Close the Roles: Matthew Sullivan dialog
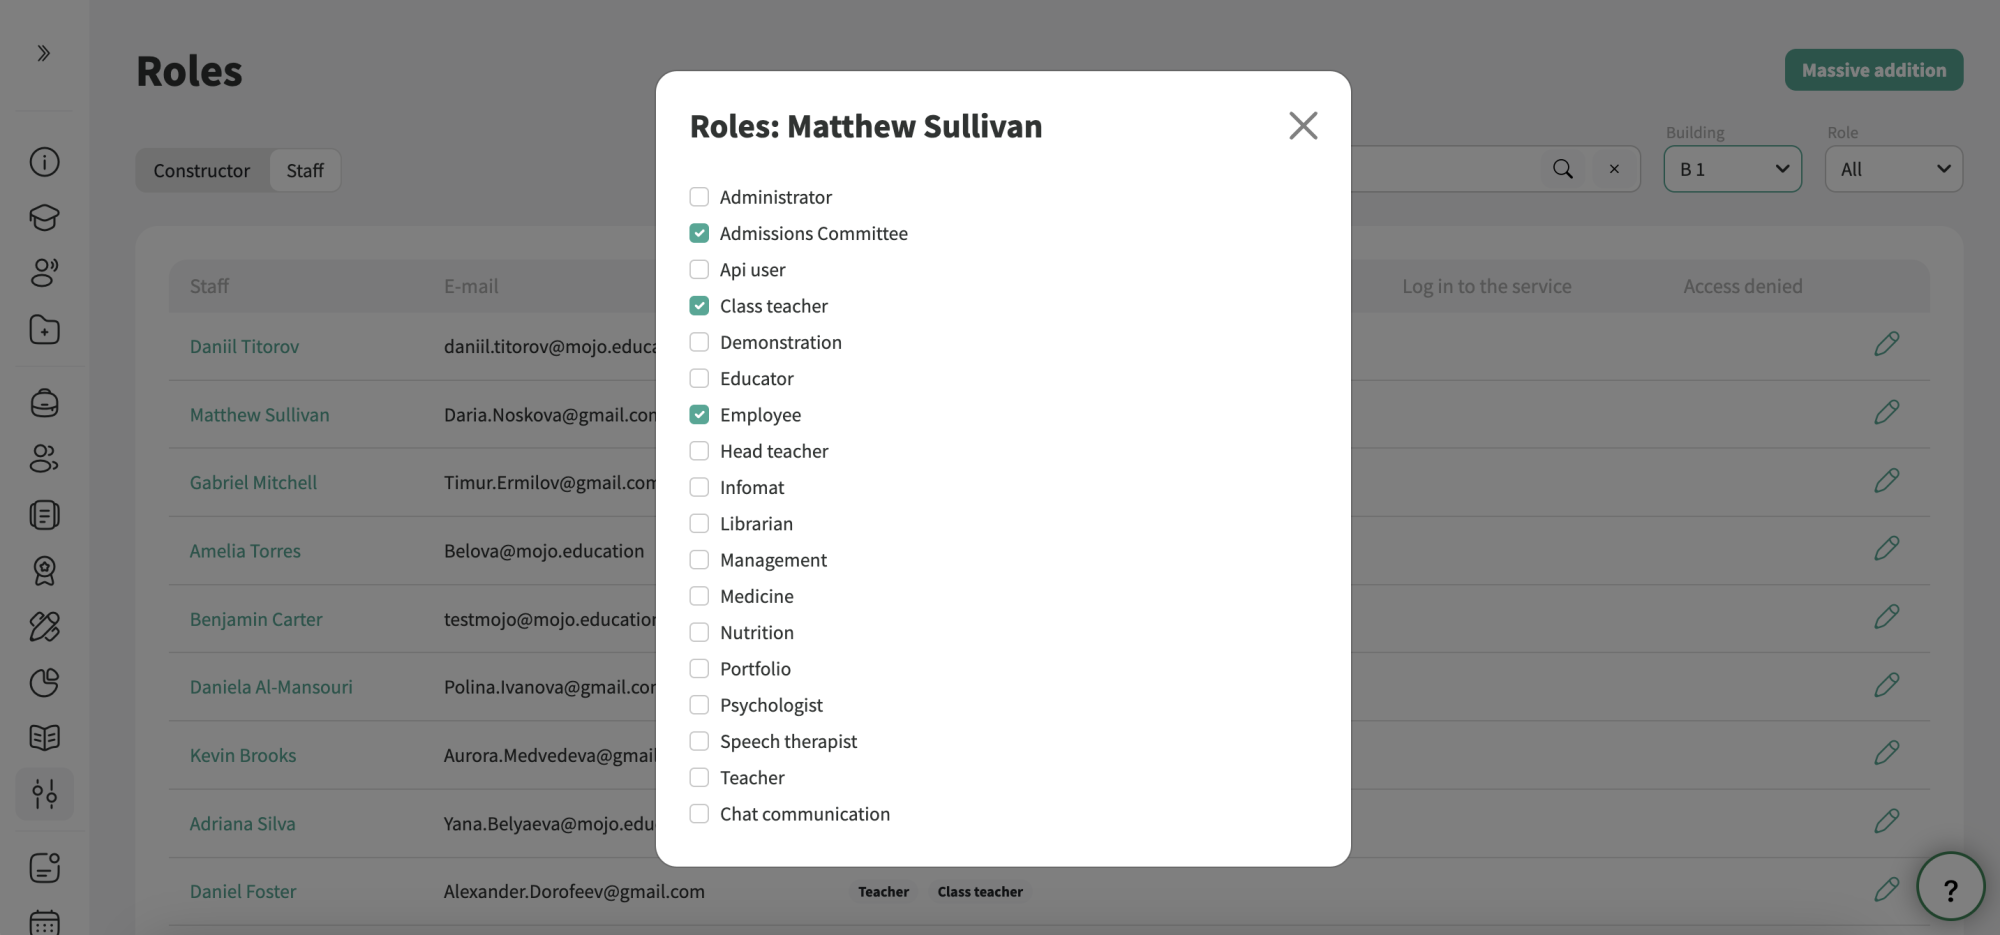This screenshot has height=935, width=2000. [1303, 125]
